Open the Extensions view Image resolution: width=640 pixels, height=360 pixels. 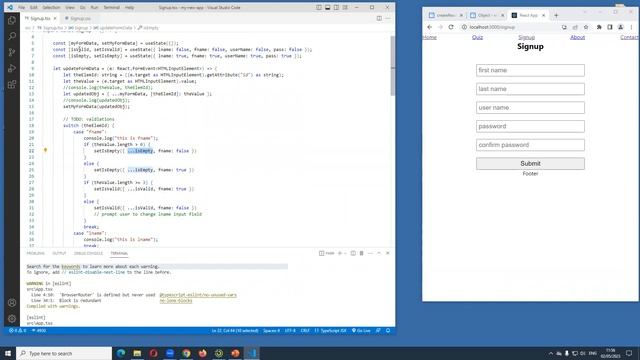tap(12, 84)
